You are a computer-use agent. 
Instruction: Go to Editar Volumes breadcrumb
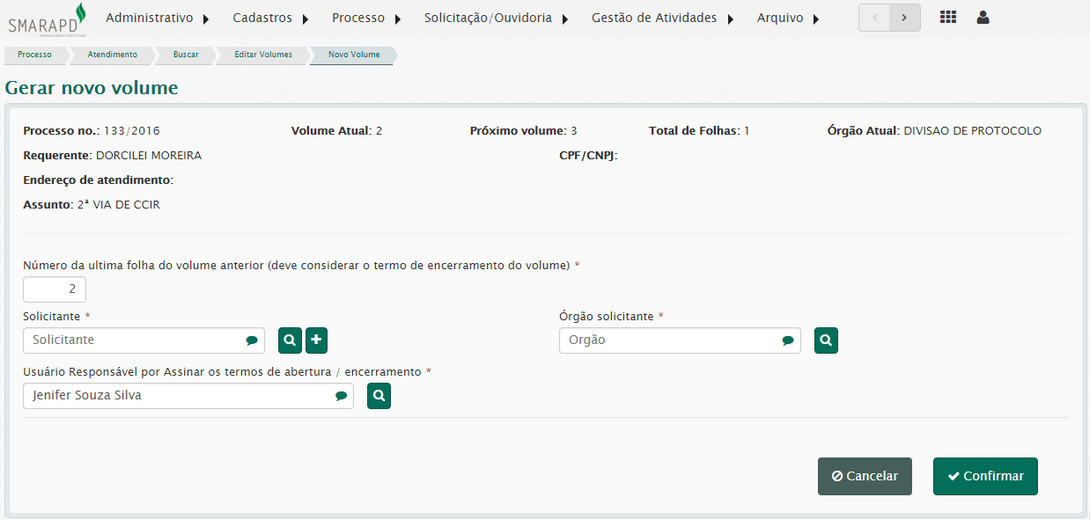click(263, 55)
